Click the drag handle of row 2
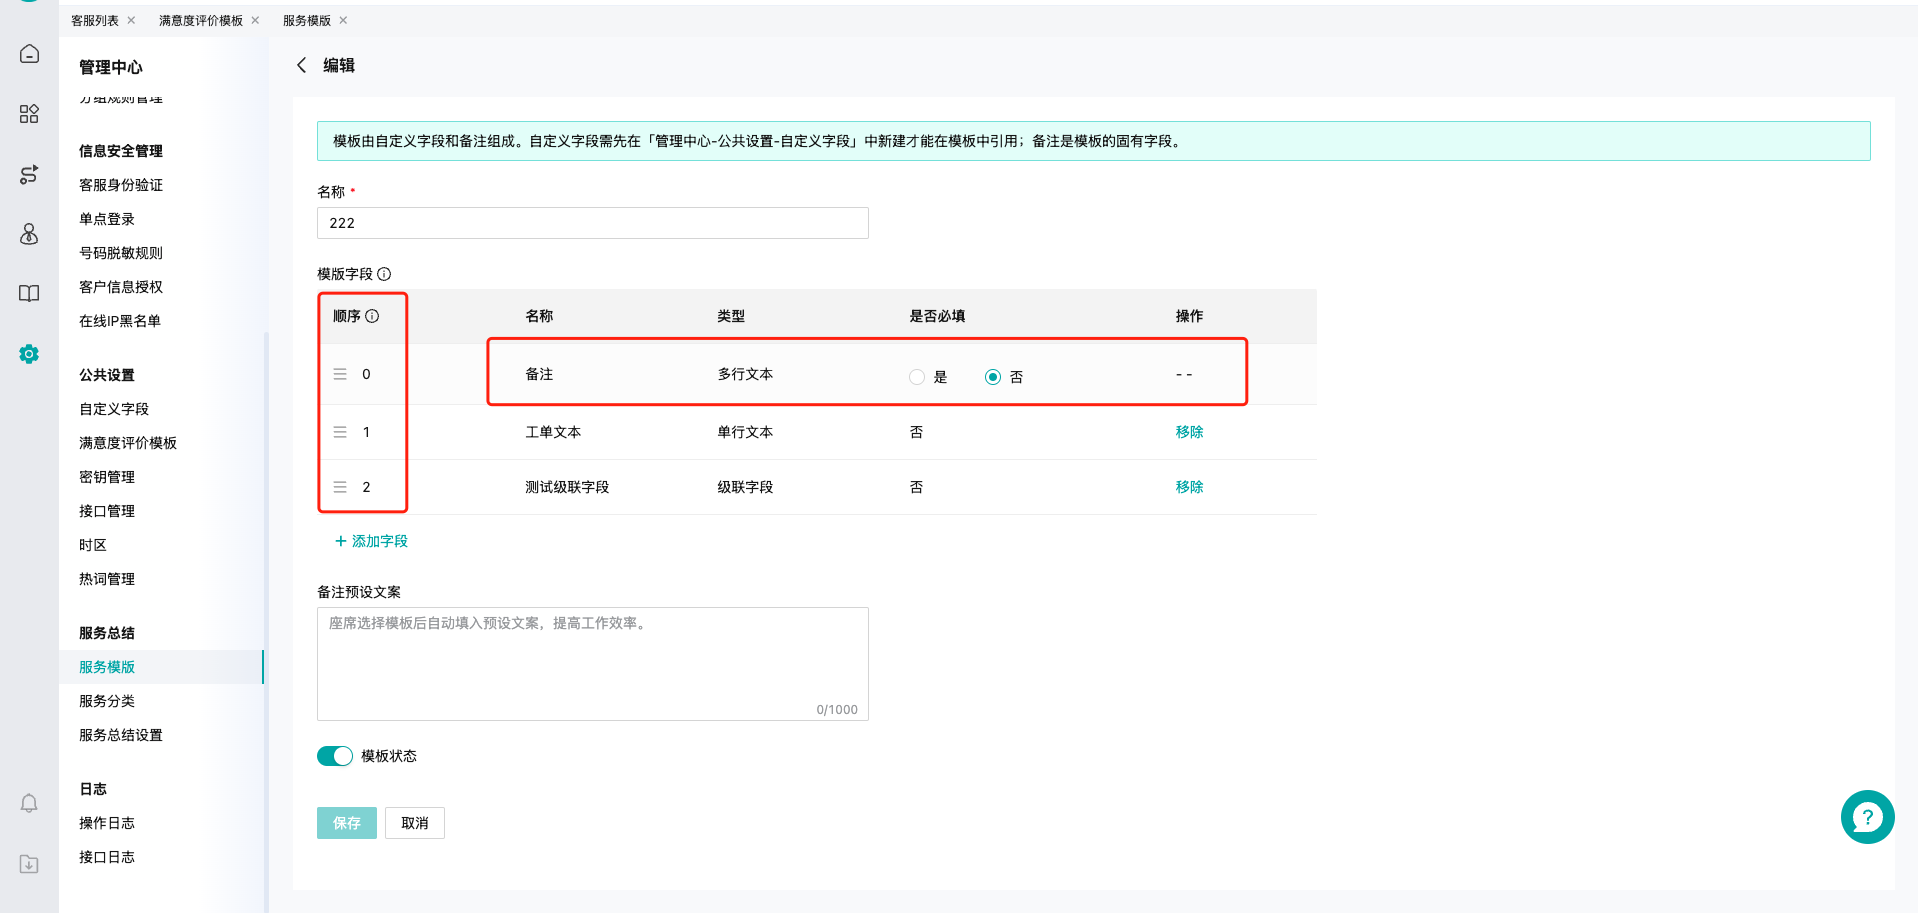Image resolution: width=1918 pixels, height=913 pixels. [x=340, y=487]
